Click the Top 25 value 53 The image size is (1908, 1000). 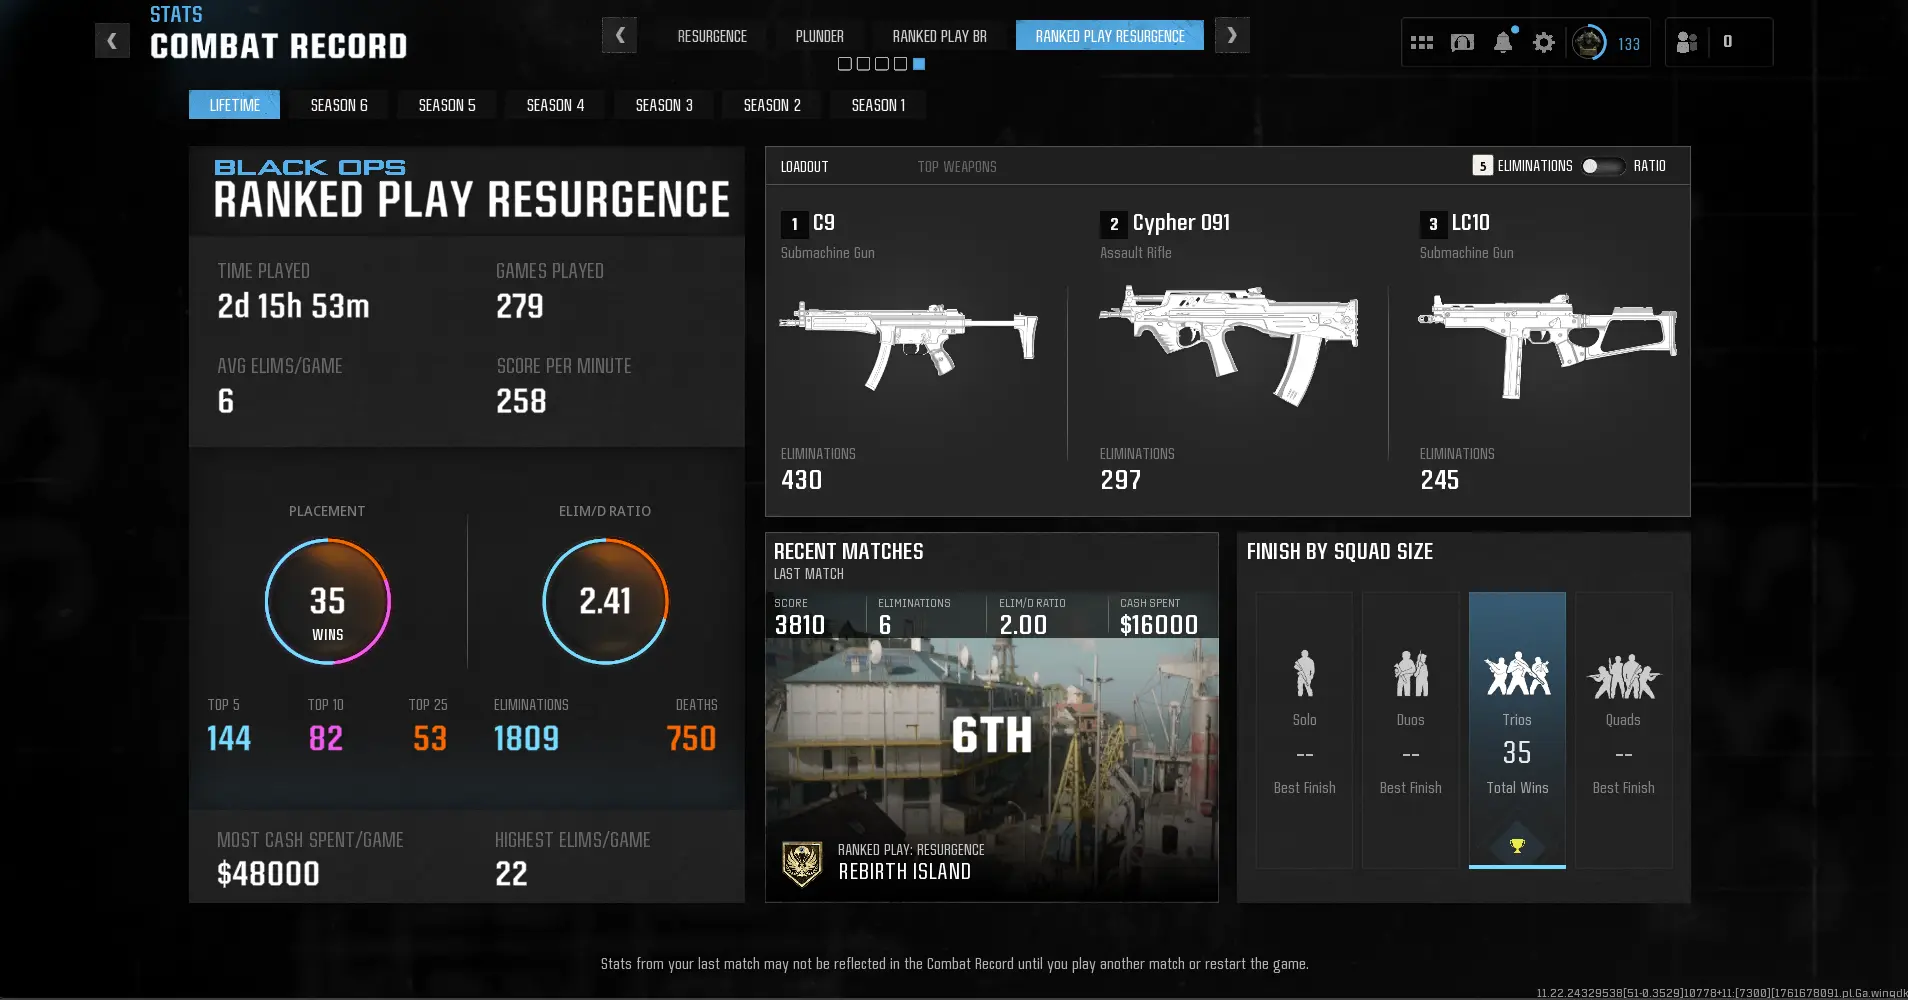tap(430, 738)
